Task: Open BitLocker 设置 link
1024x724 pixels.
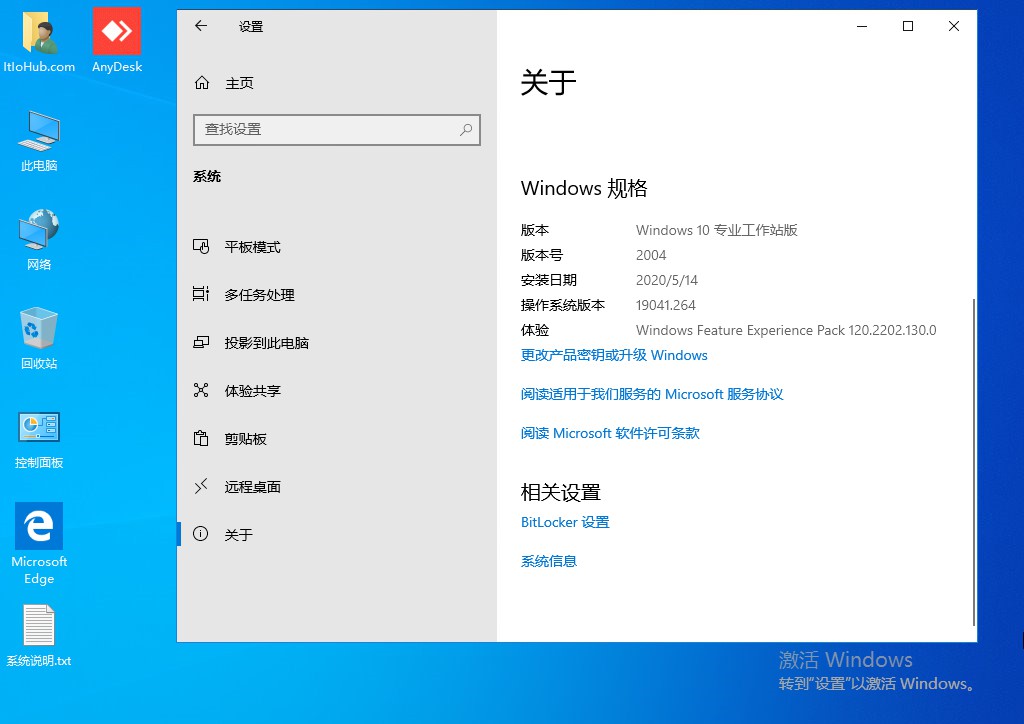Action: point(565,522)
